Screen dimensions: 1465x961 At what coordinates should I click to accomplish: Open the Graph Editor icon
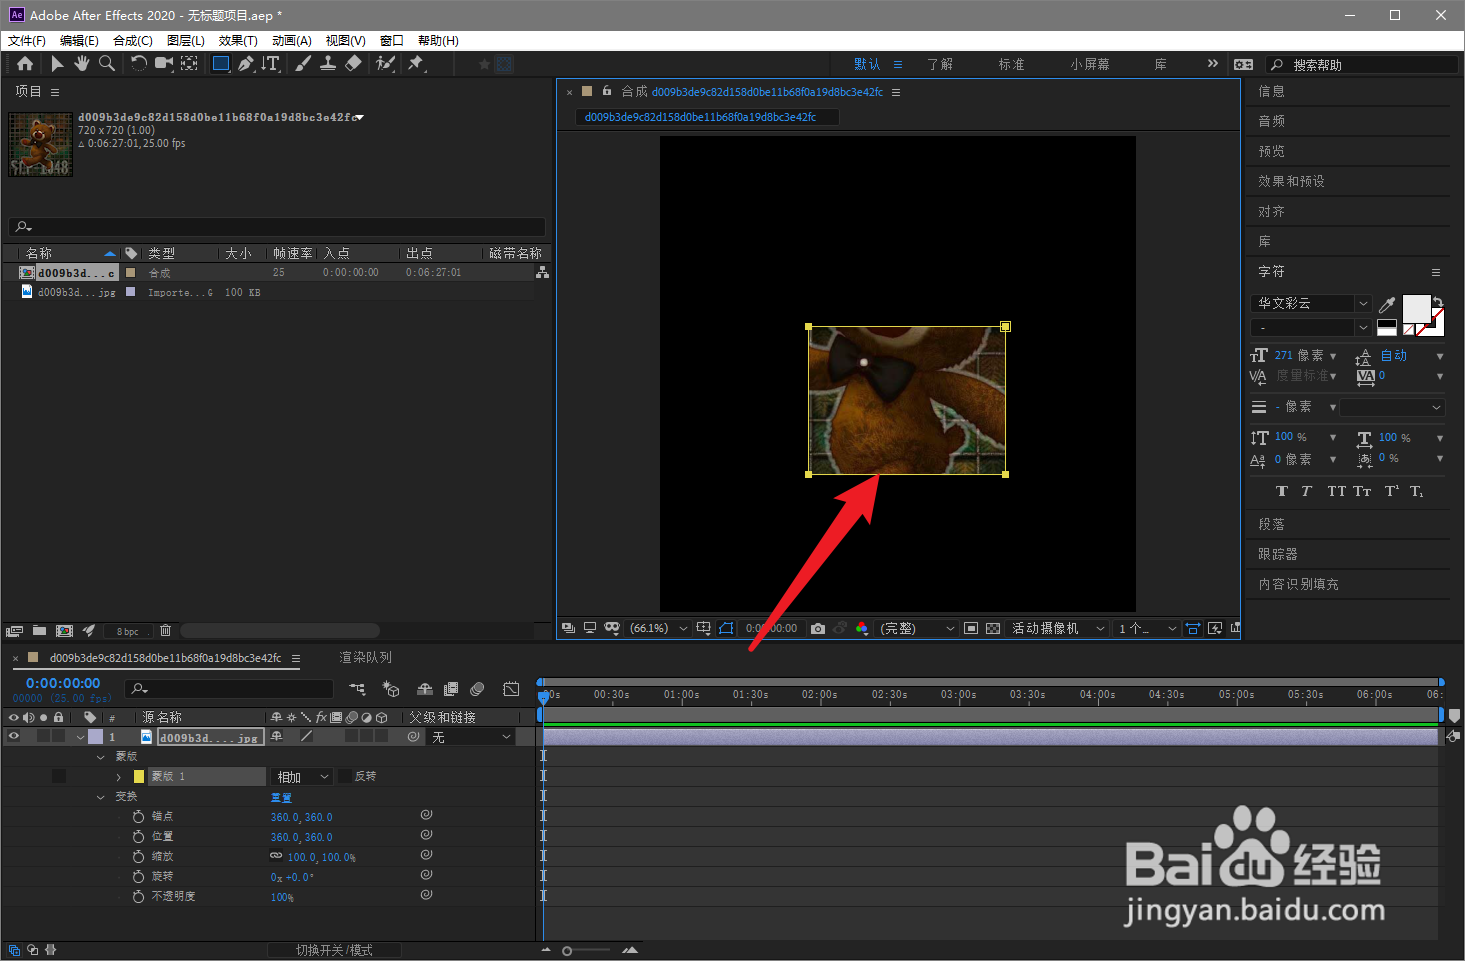tap(511, 689)
